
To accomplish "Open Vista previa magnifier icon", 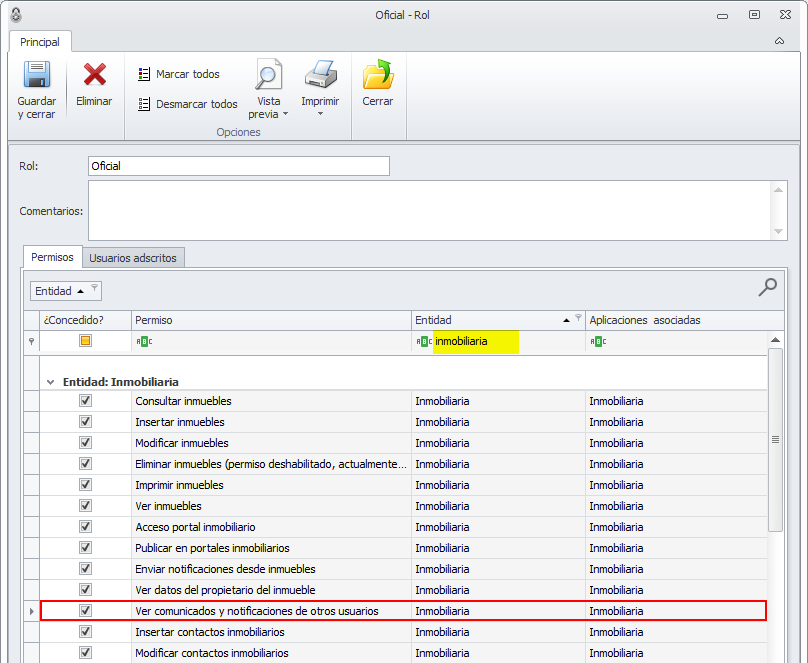I will (x=268, y=76).
